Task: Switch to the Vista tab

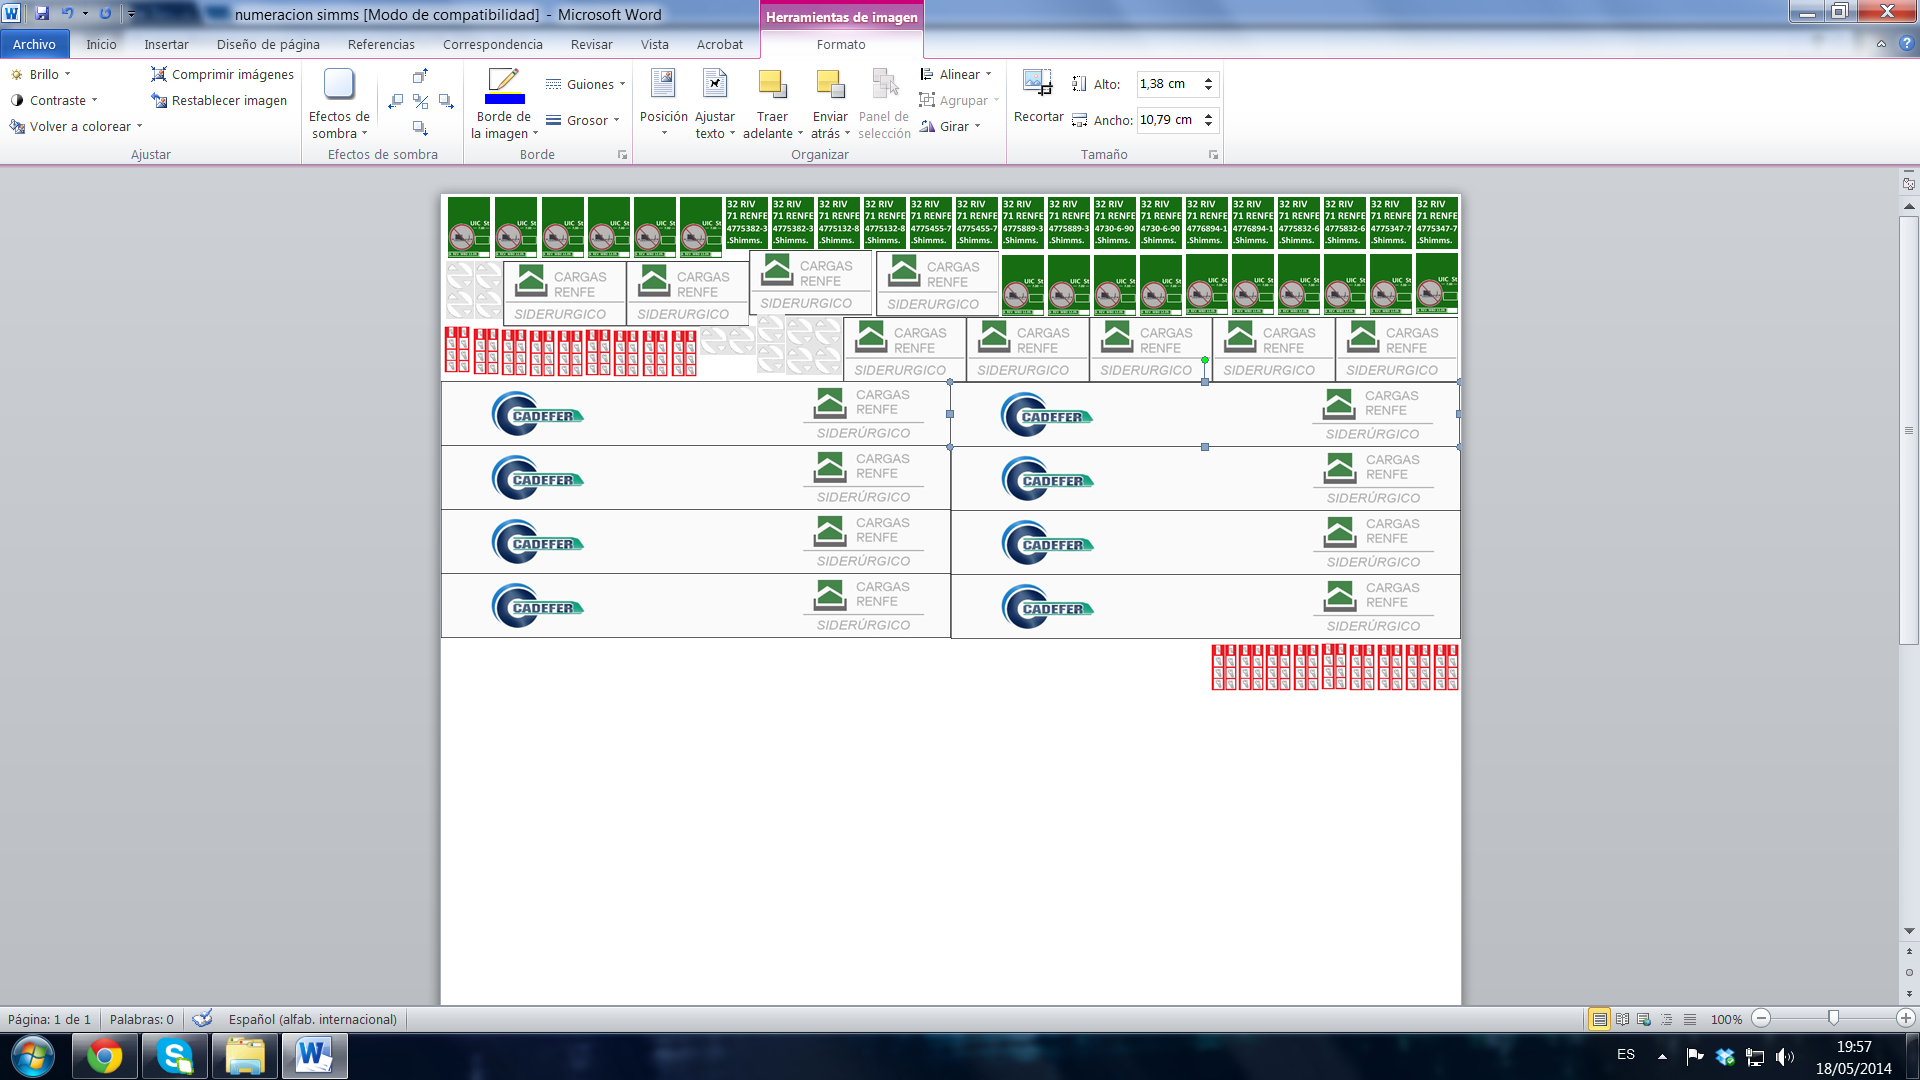Action: pos(655,44)
